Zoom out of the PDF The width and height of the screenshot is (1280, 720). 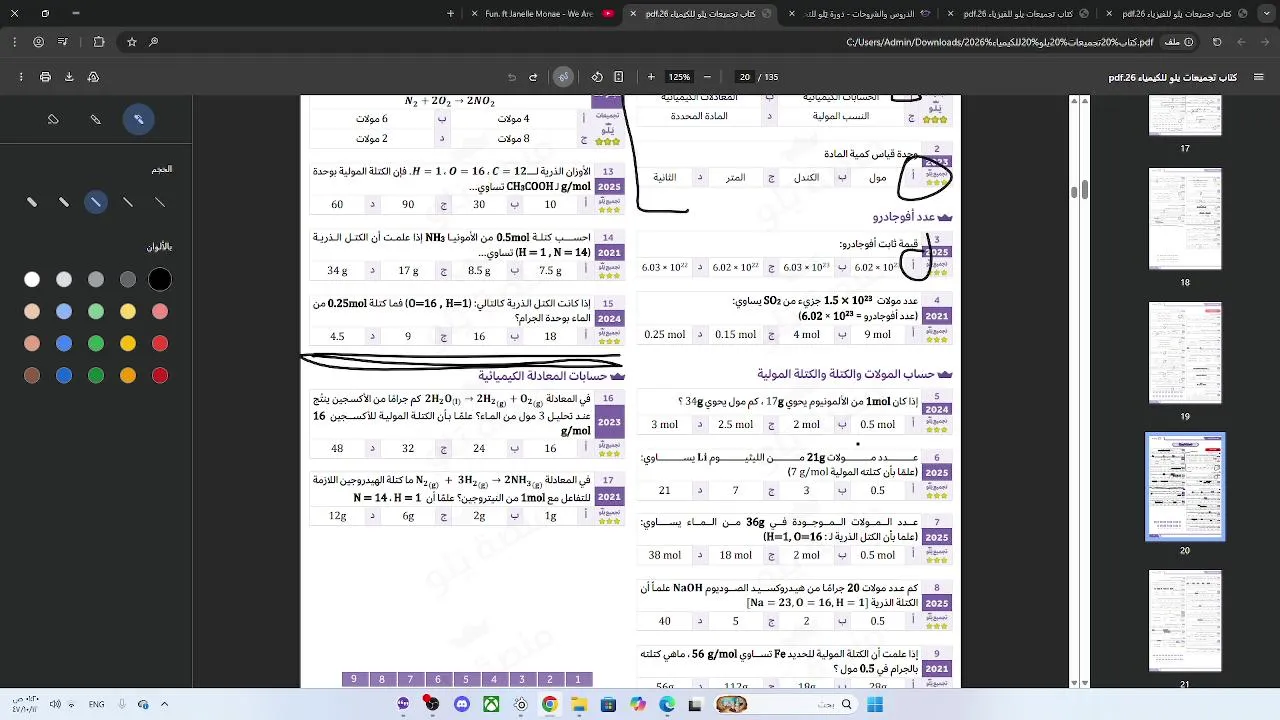(x=707, y=77)
